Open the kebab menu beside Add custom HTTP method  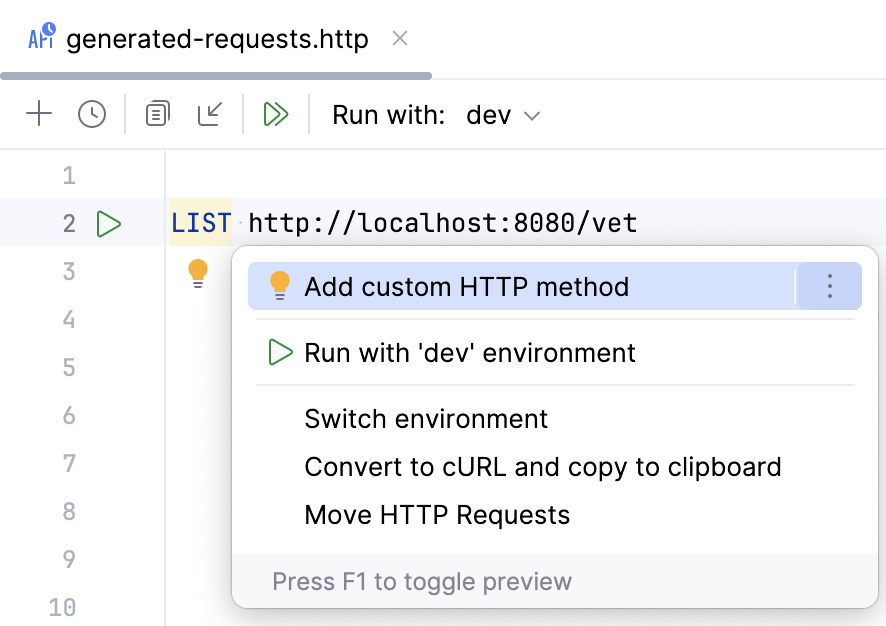829,286
